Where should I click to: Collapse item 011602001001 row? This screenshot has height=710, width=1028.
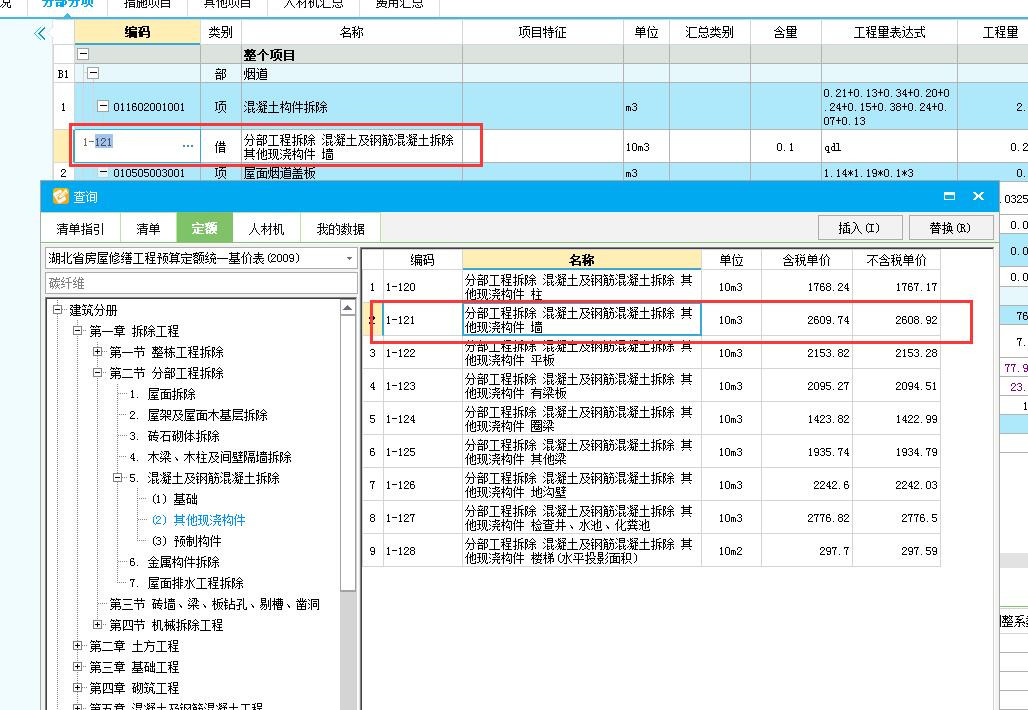coord(103,106)
